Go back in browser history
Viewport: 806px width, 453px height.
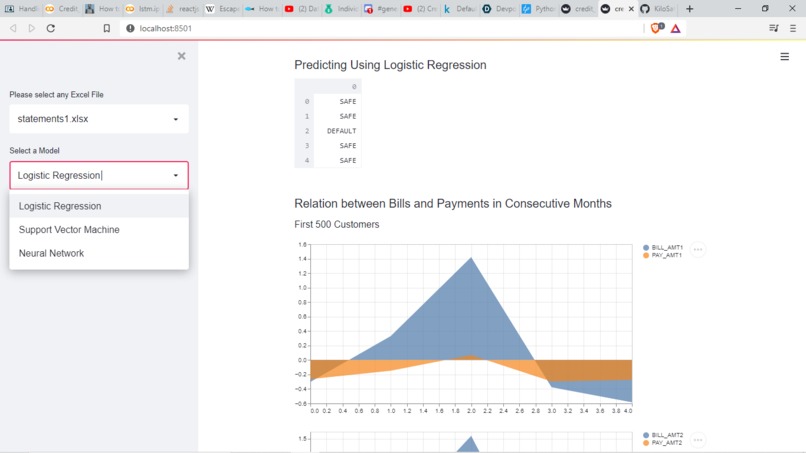tap(13, 28)
